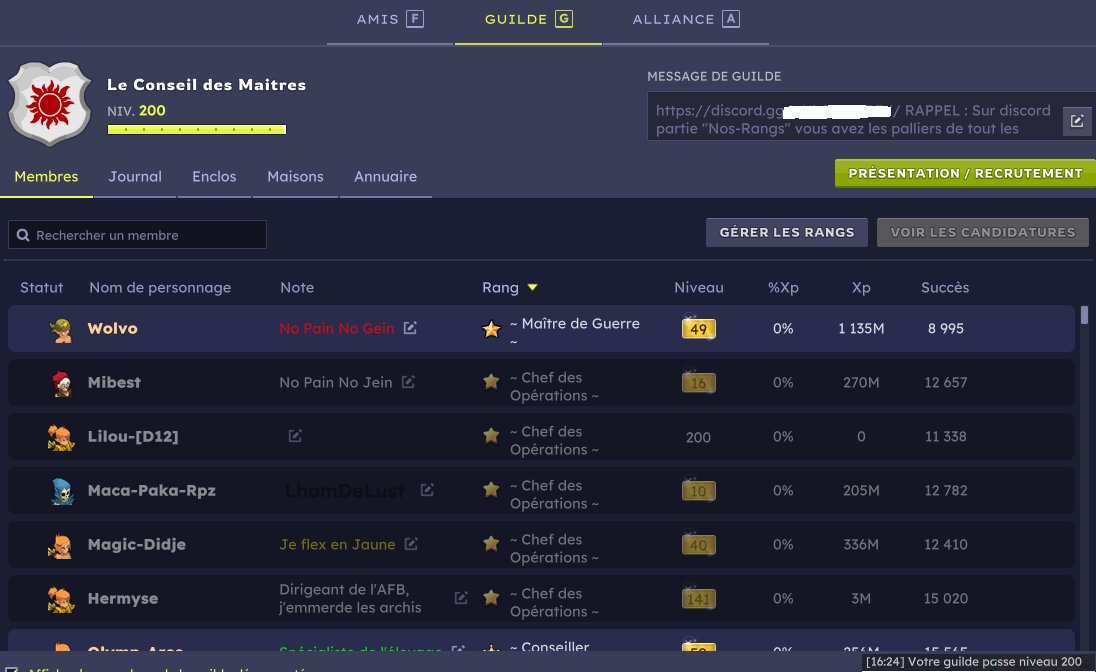Viewport: 1096px width, 672px height.
Task: Click Magic-Didje's note Je flex en Jaune
Action: pos(338,544)
